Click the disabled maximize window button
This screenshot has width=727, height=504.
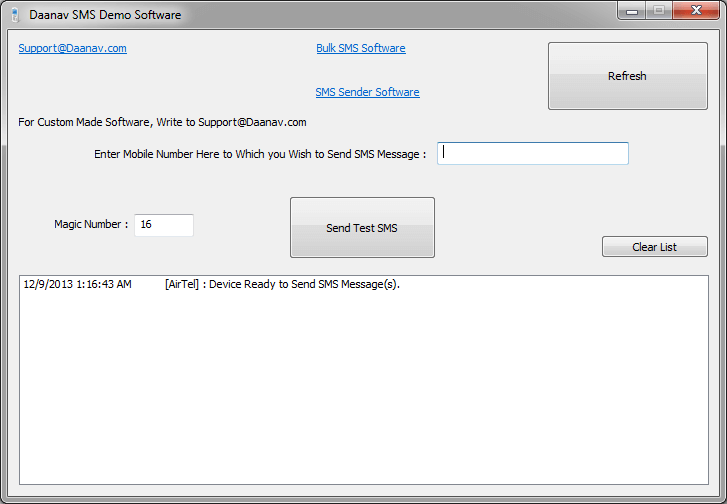(x=659, y=11)
